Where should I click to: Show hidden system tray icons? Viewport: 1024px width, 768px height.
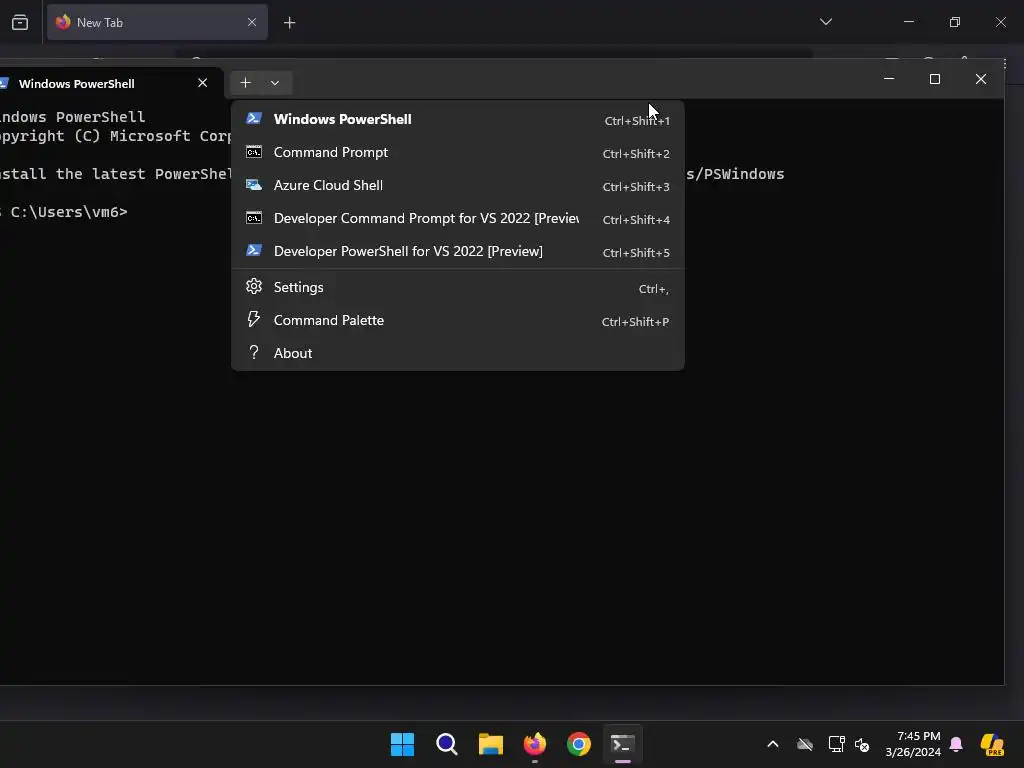pyautogui.click(x=773, y=744)
